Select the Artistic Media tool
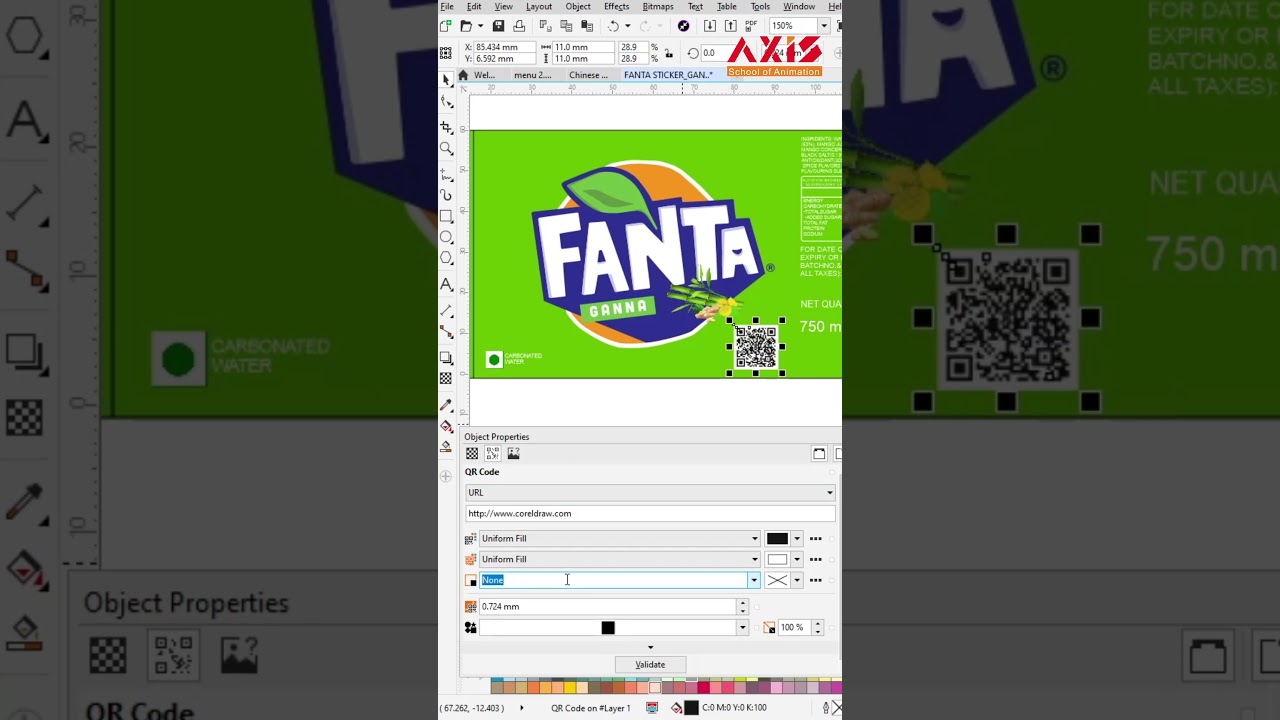Viewport: 1280px width, 720px height. [446, 195]
